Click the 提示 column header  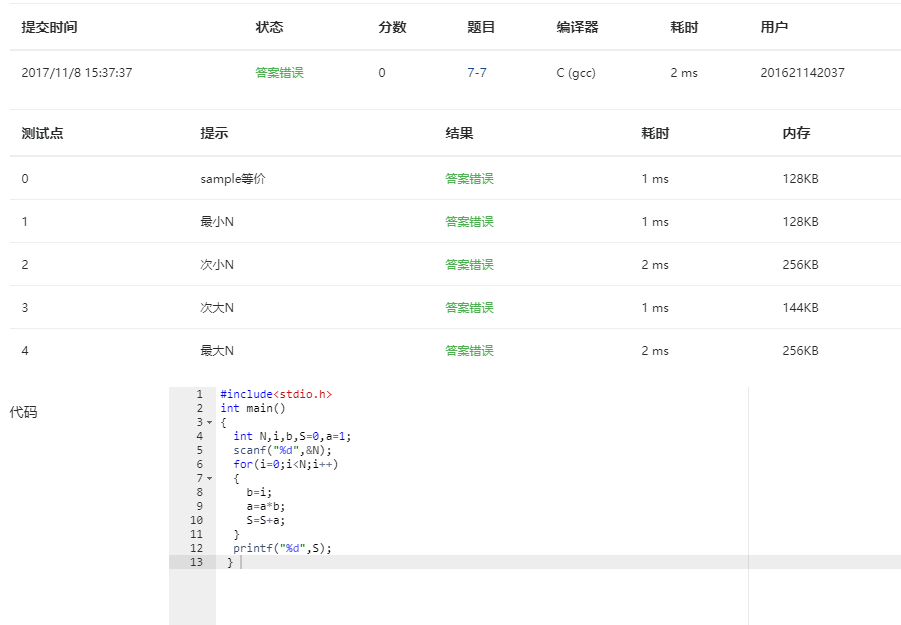[214, 133]
